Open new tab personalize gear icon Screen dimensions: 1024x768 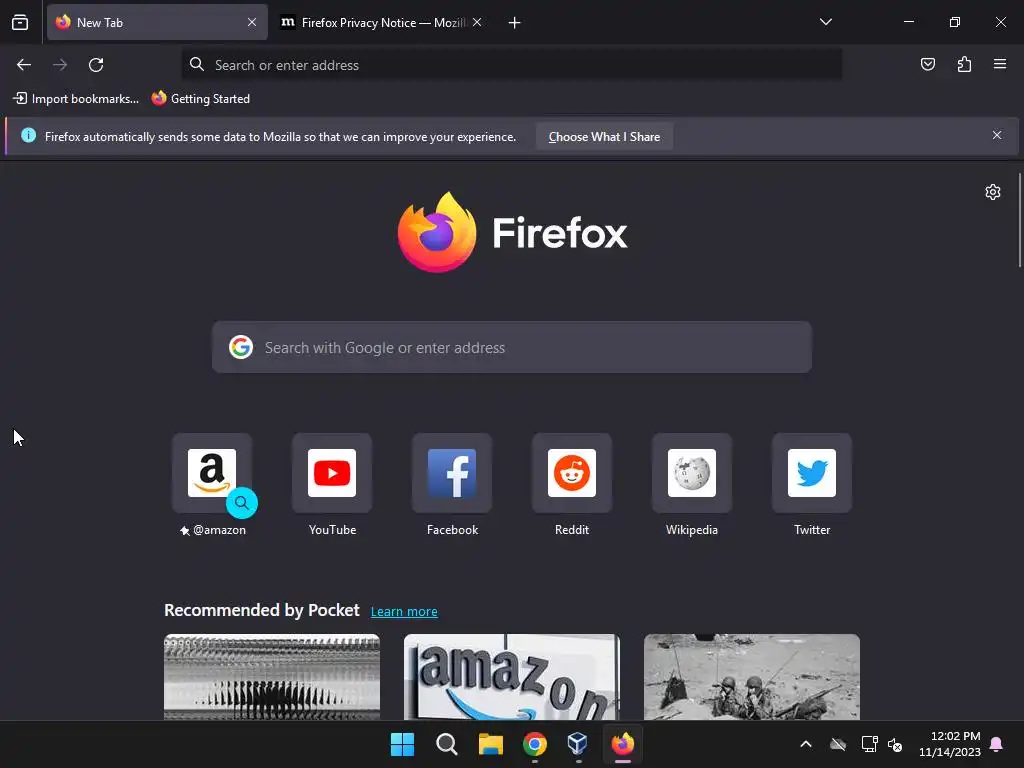click(993, 192)
